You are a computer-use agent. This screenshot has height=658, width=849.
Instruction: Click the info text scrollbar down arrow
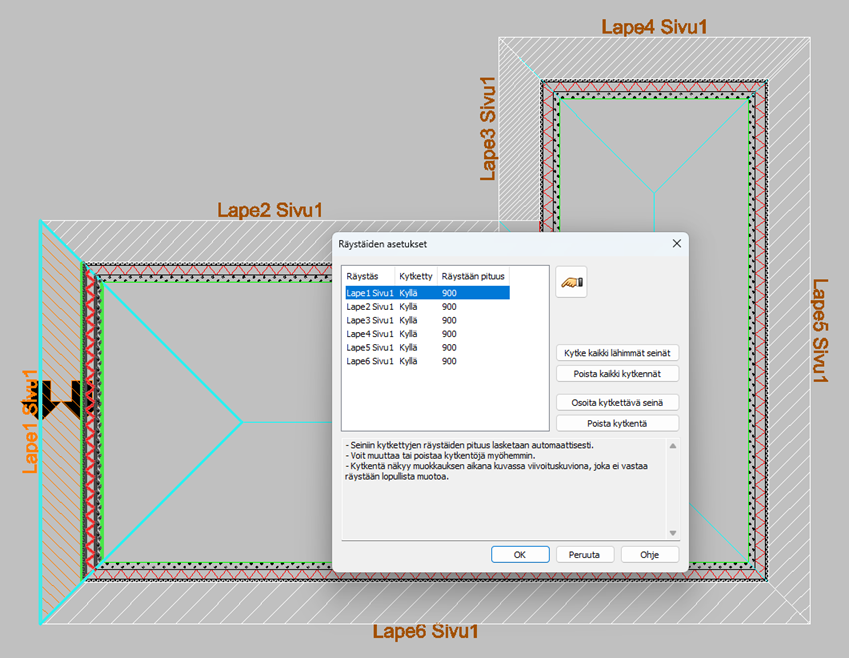coord(672,533)
